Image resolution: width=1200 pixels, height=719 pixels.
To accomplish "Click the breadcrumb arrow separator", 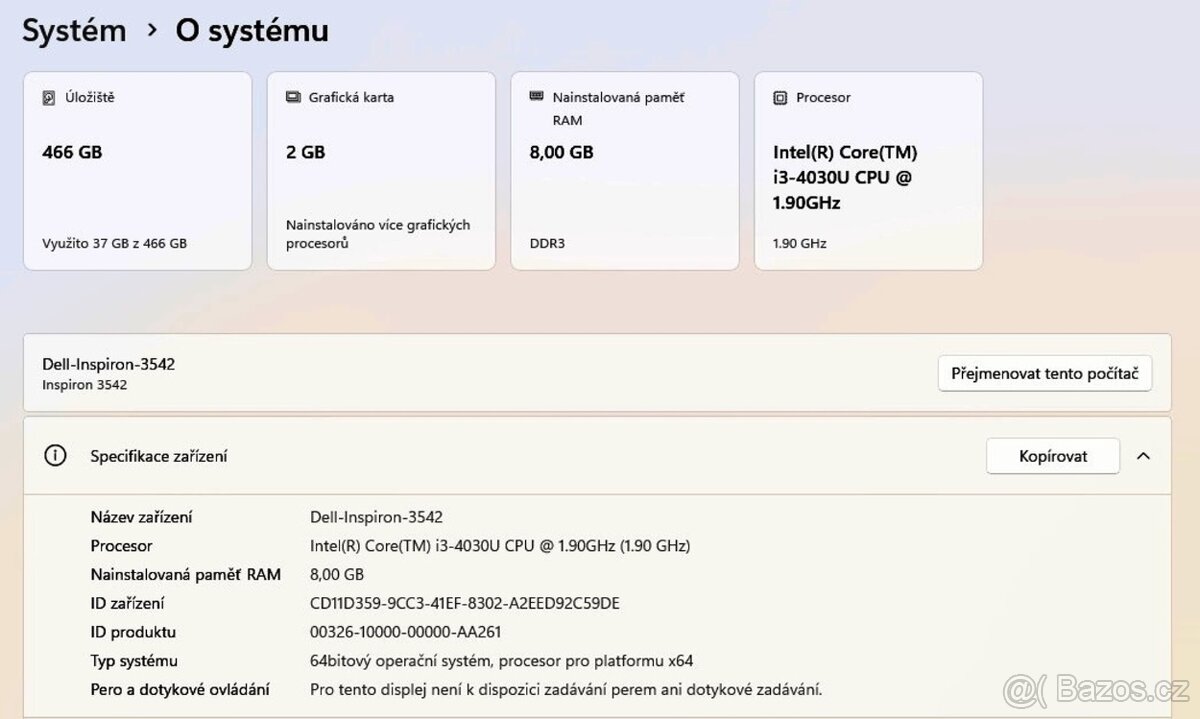I will (x=152, y=31).
